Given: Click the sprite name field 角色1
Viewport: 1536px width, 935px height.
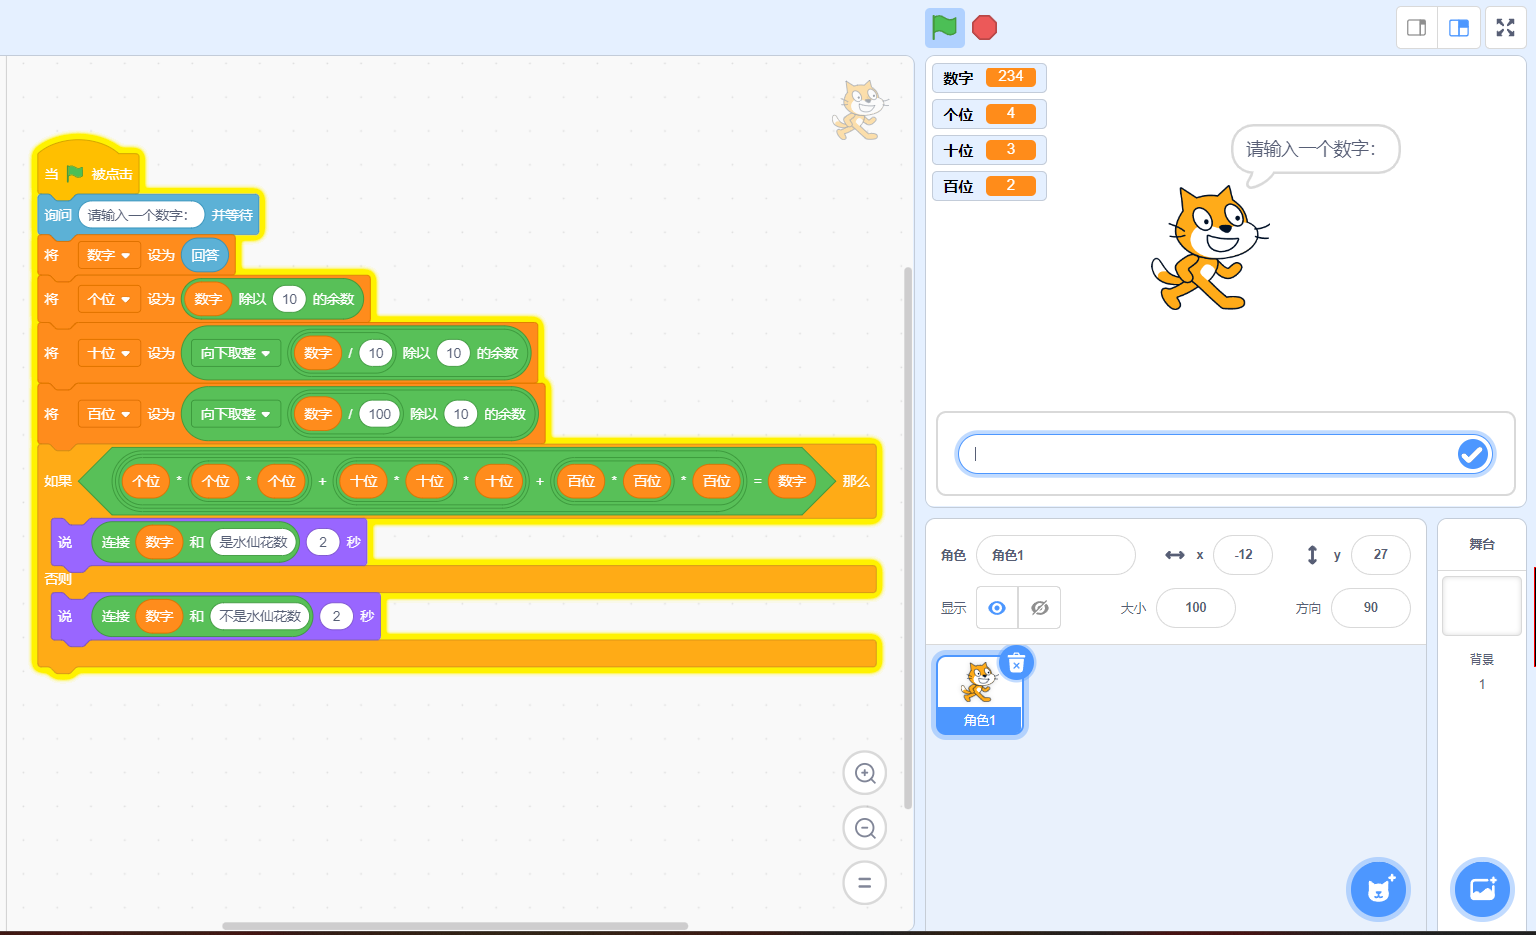Looking at the screenshot, I should [x=1055, y=555].
